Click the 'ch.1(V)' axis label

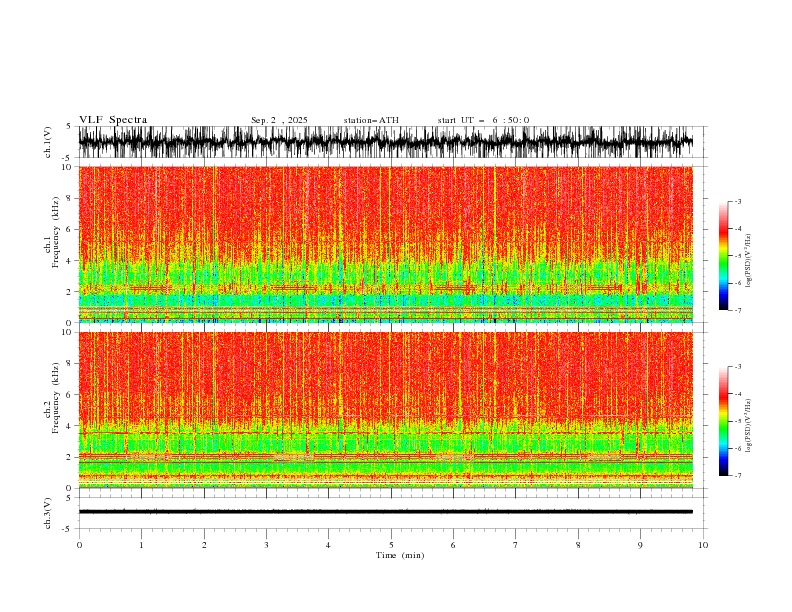pyautogui.click(x=48, y=143)
